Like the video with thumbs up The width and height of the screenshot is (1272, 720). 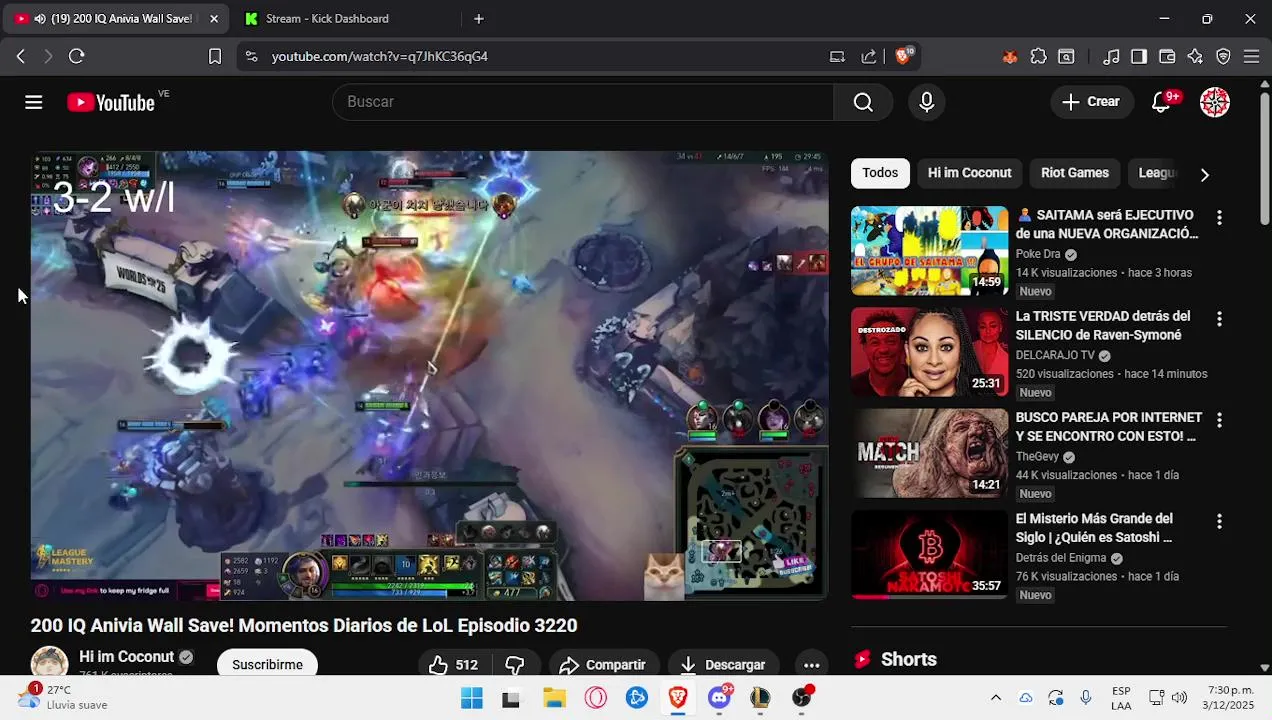454,665
